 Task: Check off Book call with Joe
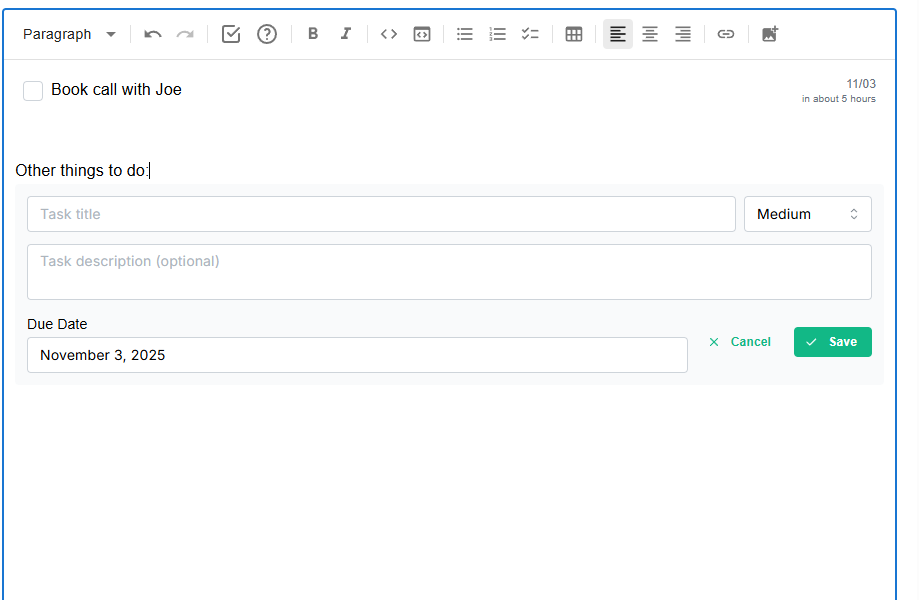pyautogui.click(x=33, y=91)
